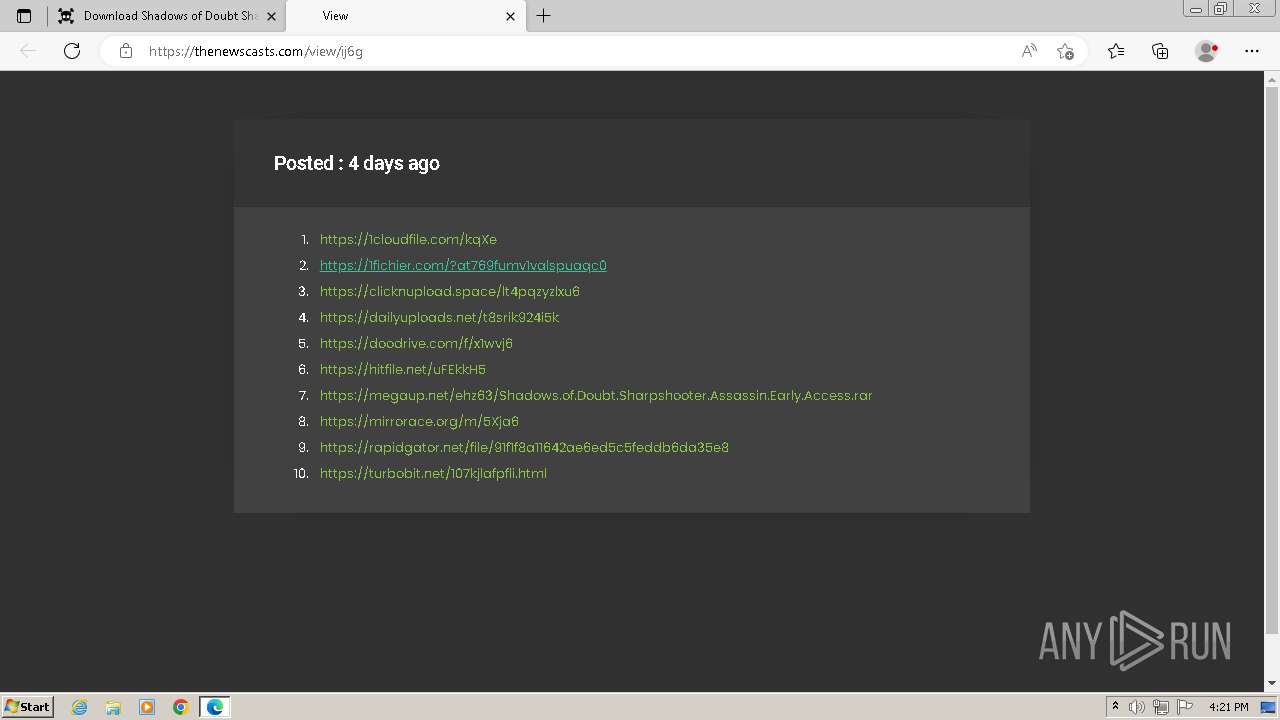The image size is (1280, 720).
Task: Open the dailyuploads.net link
Action: (440, 317)
